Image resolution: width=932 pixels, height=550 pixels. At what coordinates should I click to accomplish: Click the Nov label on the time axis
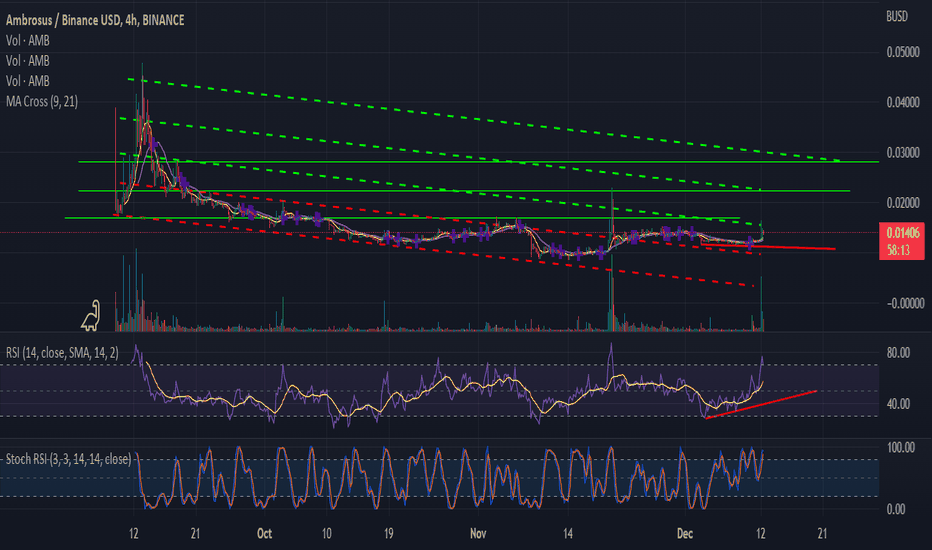[x=478, y=533]
